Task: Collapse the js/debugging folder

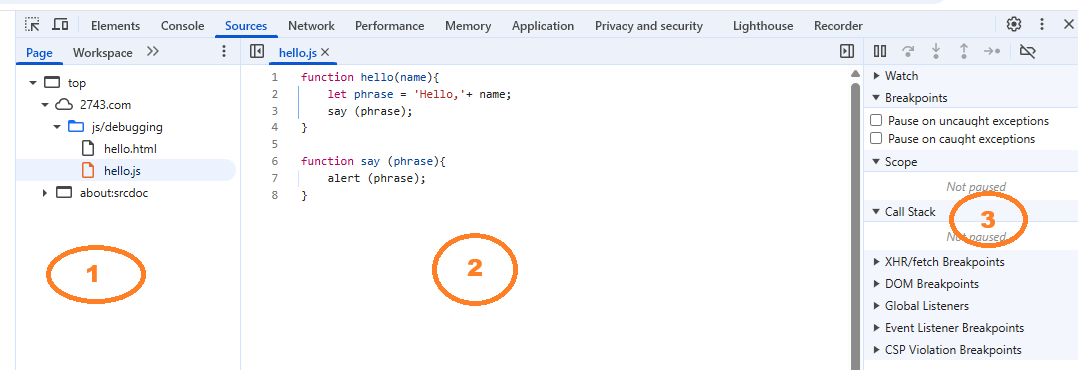Action: [x=57, y=127]
